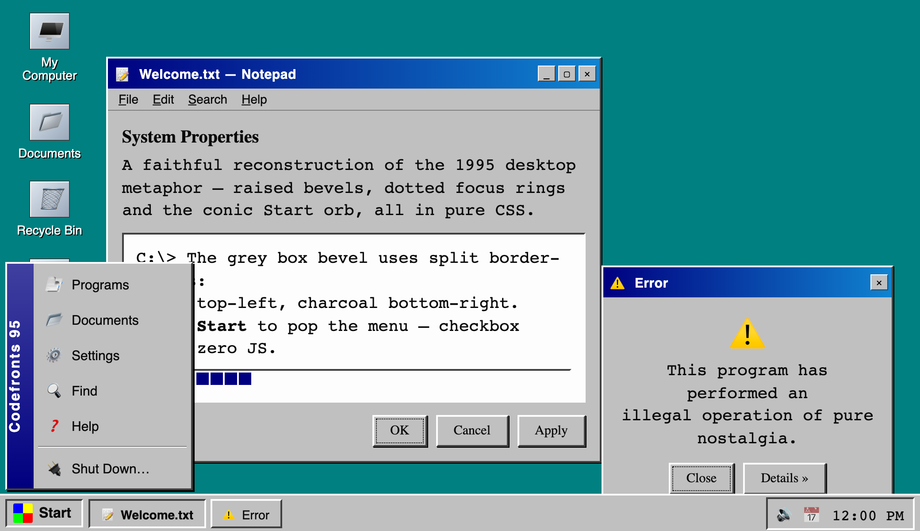Click the bold word Start in the text area
The width and height of the screenshot is (920, 531).
pyautogui.click(x=221, y=326)
